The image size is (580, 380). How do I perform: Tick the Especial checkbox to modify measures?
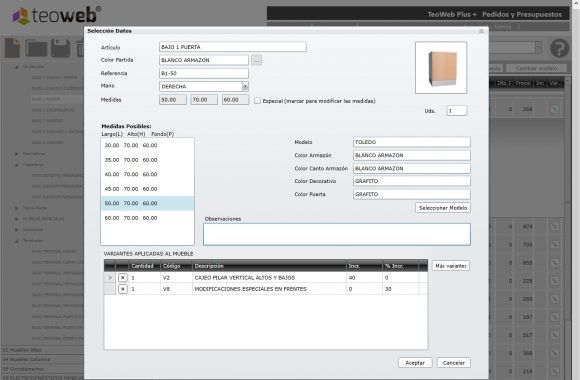tap(257, 101)
